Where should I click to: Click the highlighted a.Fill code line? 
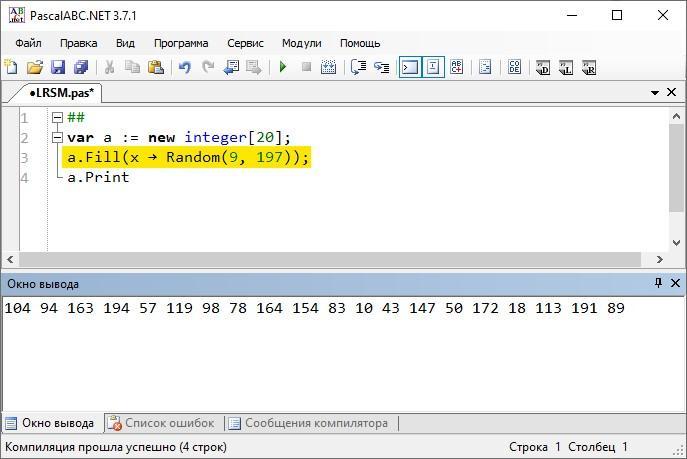pyautogui.click(x=187, y=157)
